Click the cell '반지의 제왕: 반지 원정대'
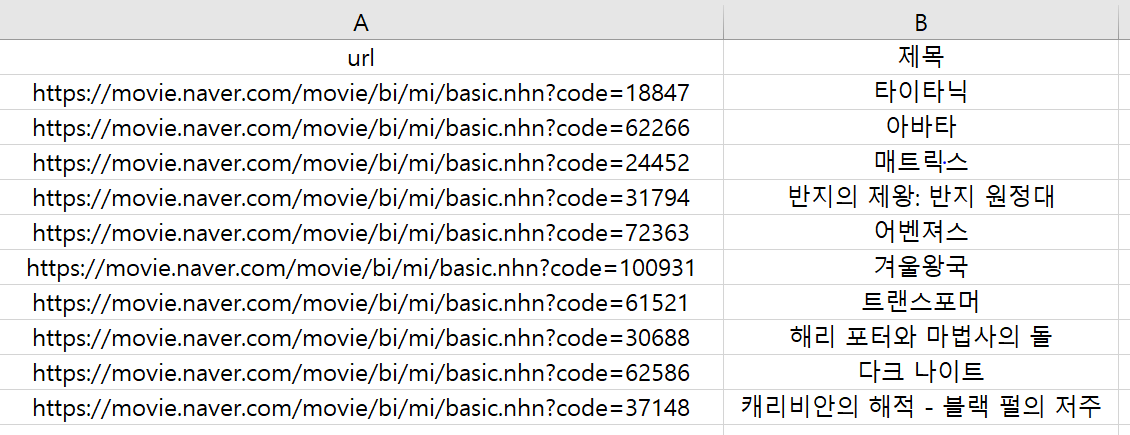 point(921,197)
